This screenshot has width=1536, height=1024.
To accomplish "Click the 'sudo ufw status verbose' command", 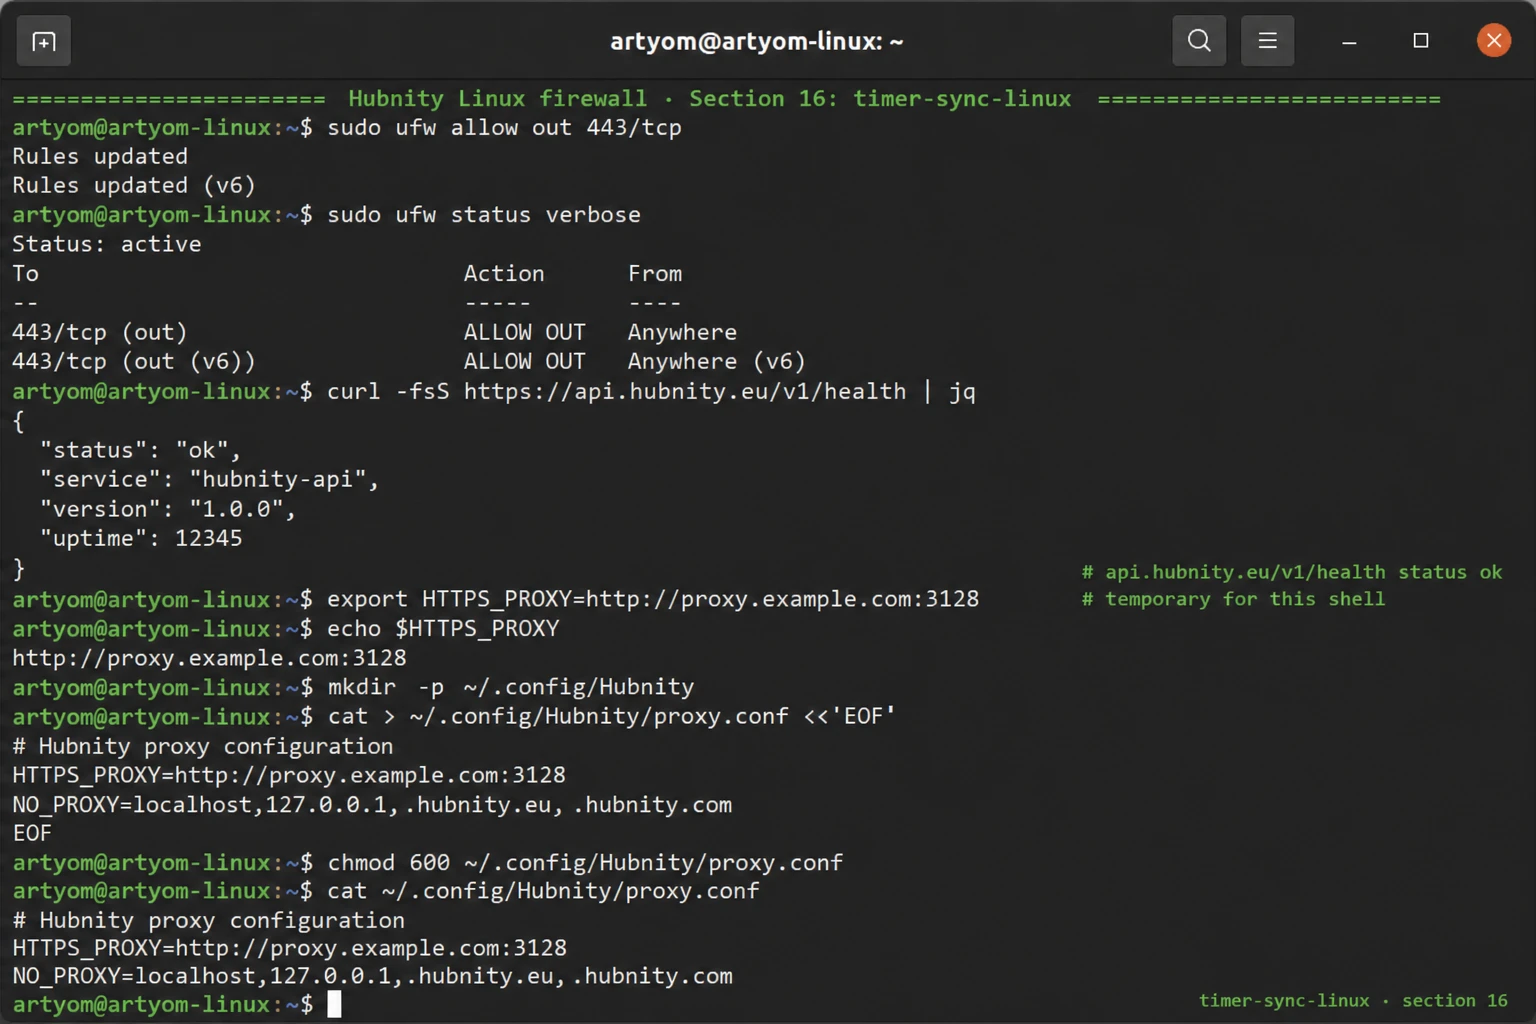I will pos(484,215).
